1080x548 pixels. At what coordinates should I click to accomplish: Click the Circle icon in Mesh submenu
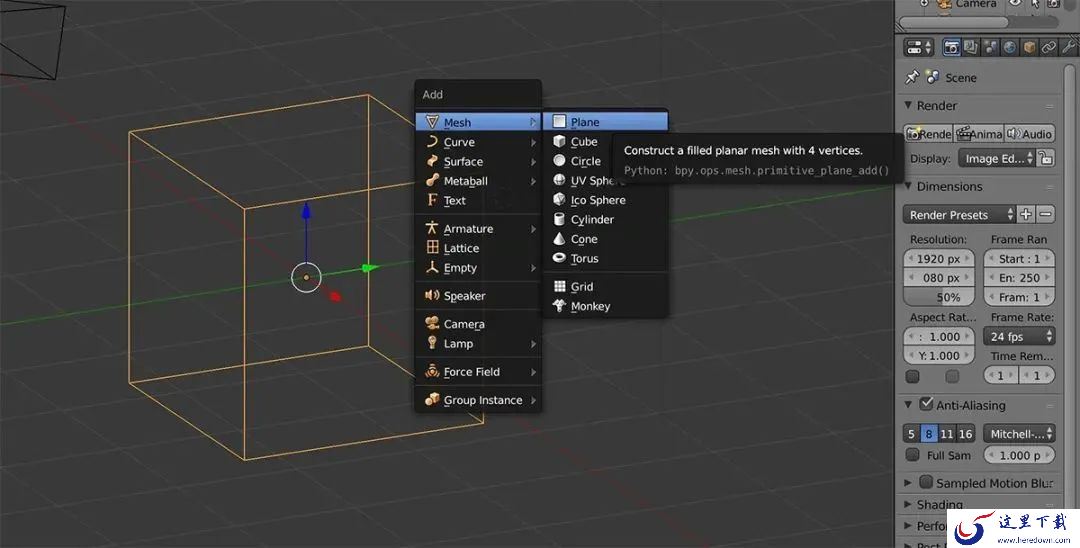[559, 160]
